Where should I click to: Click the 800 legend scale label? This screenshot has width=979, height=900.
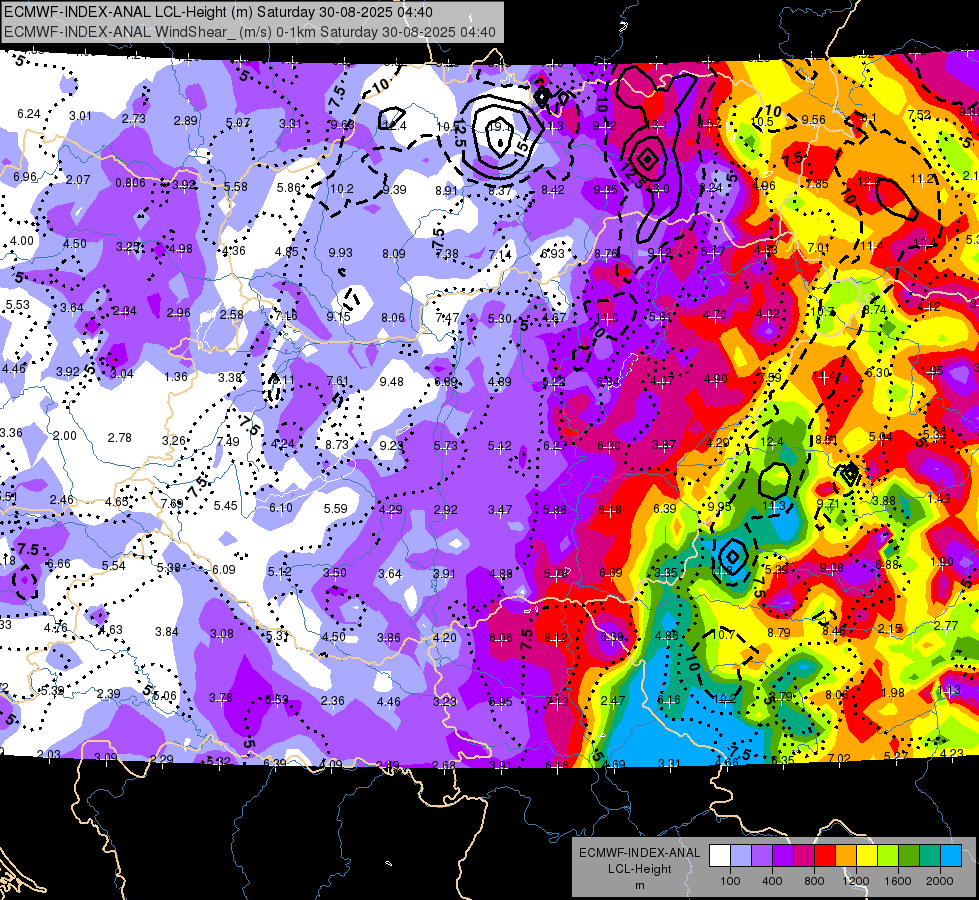814,881
